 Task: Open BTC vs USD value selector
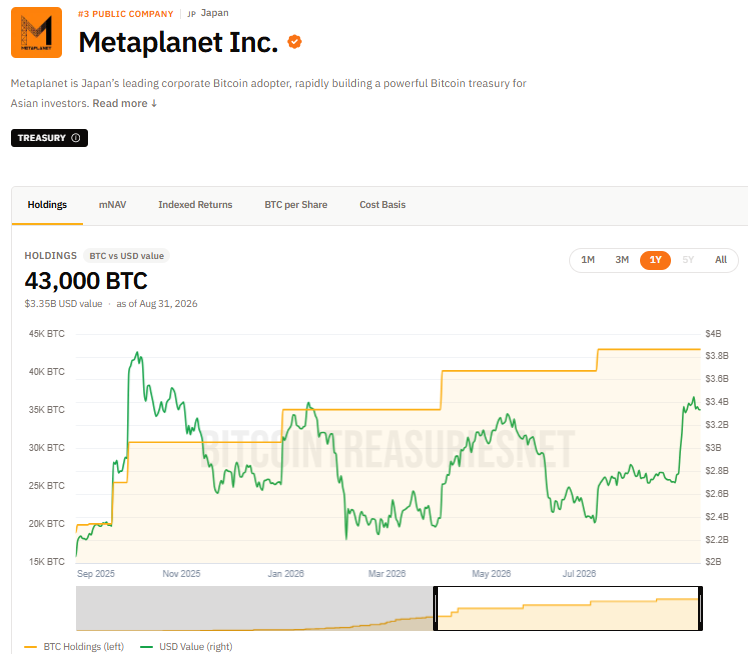(126, 256)
